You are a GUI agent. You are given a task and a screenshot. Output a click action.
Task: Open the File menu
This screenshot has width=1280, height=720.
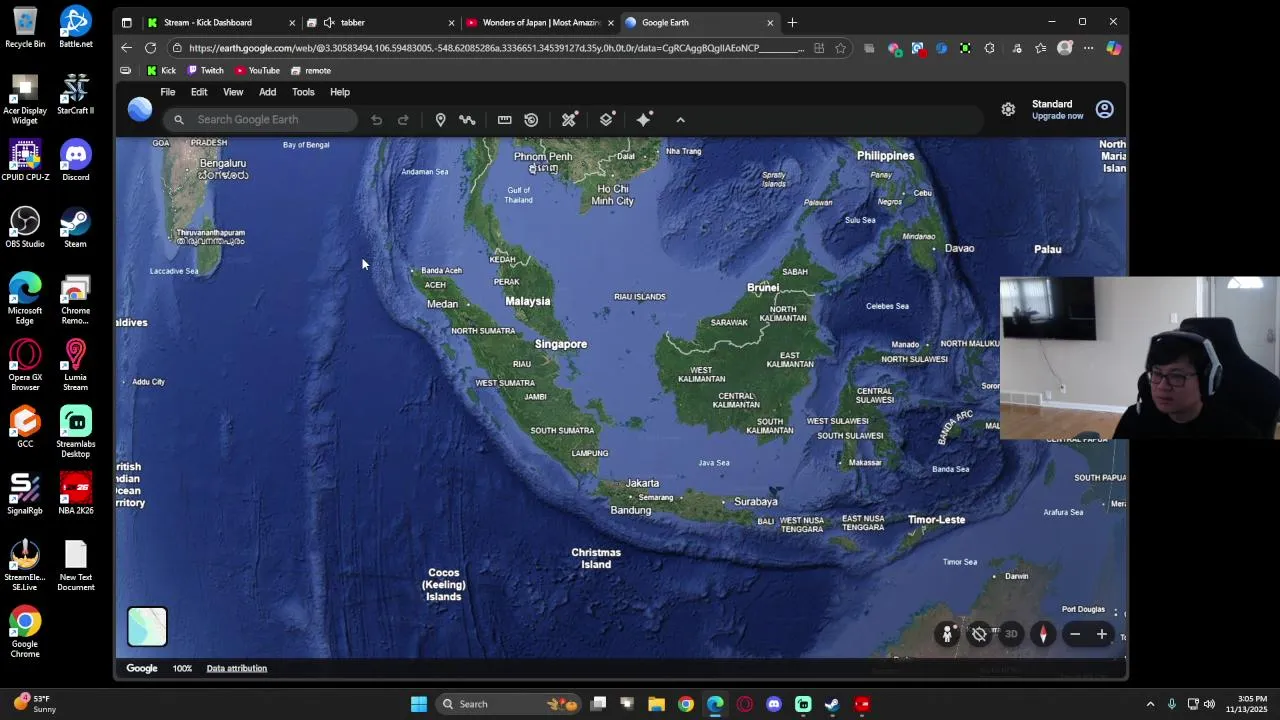coord(168,92)
